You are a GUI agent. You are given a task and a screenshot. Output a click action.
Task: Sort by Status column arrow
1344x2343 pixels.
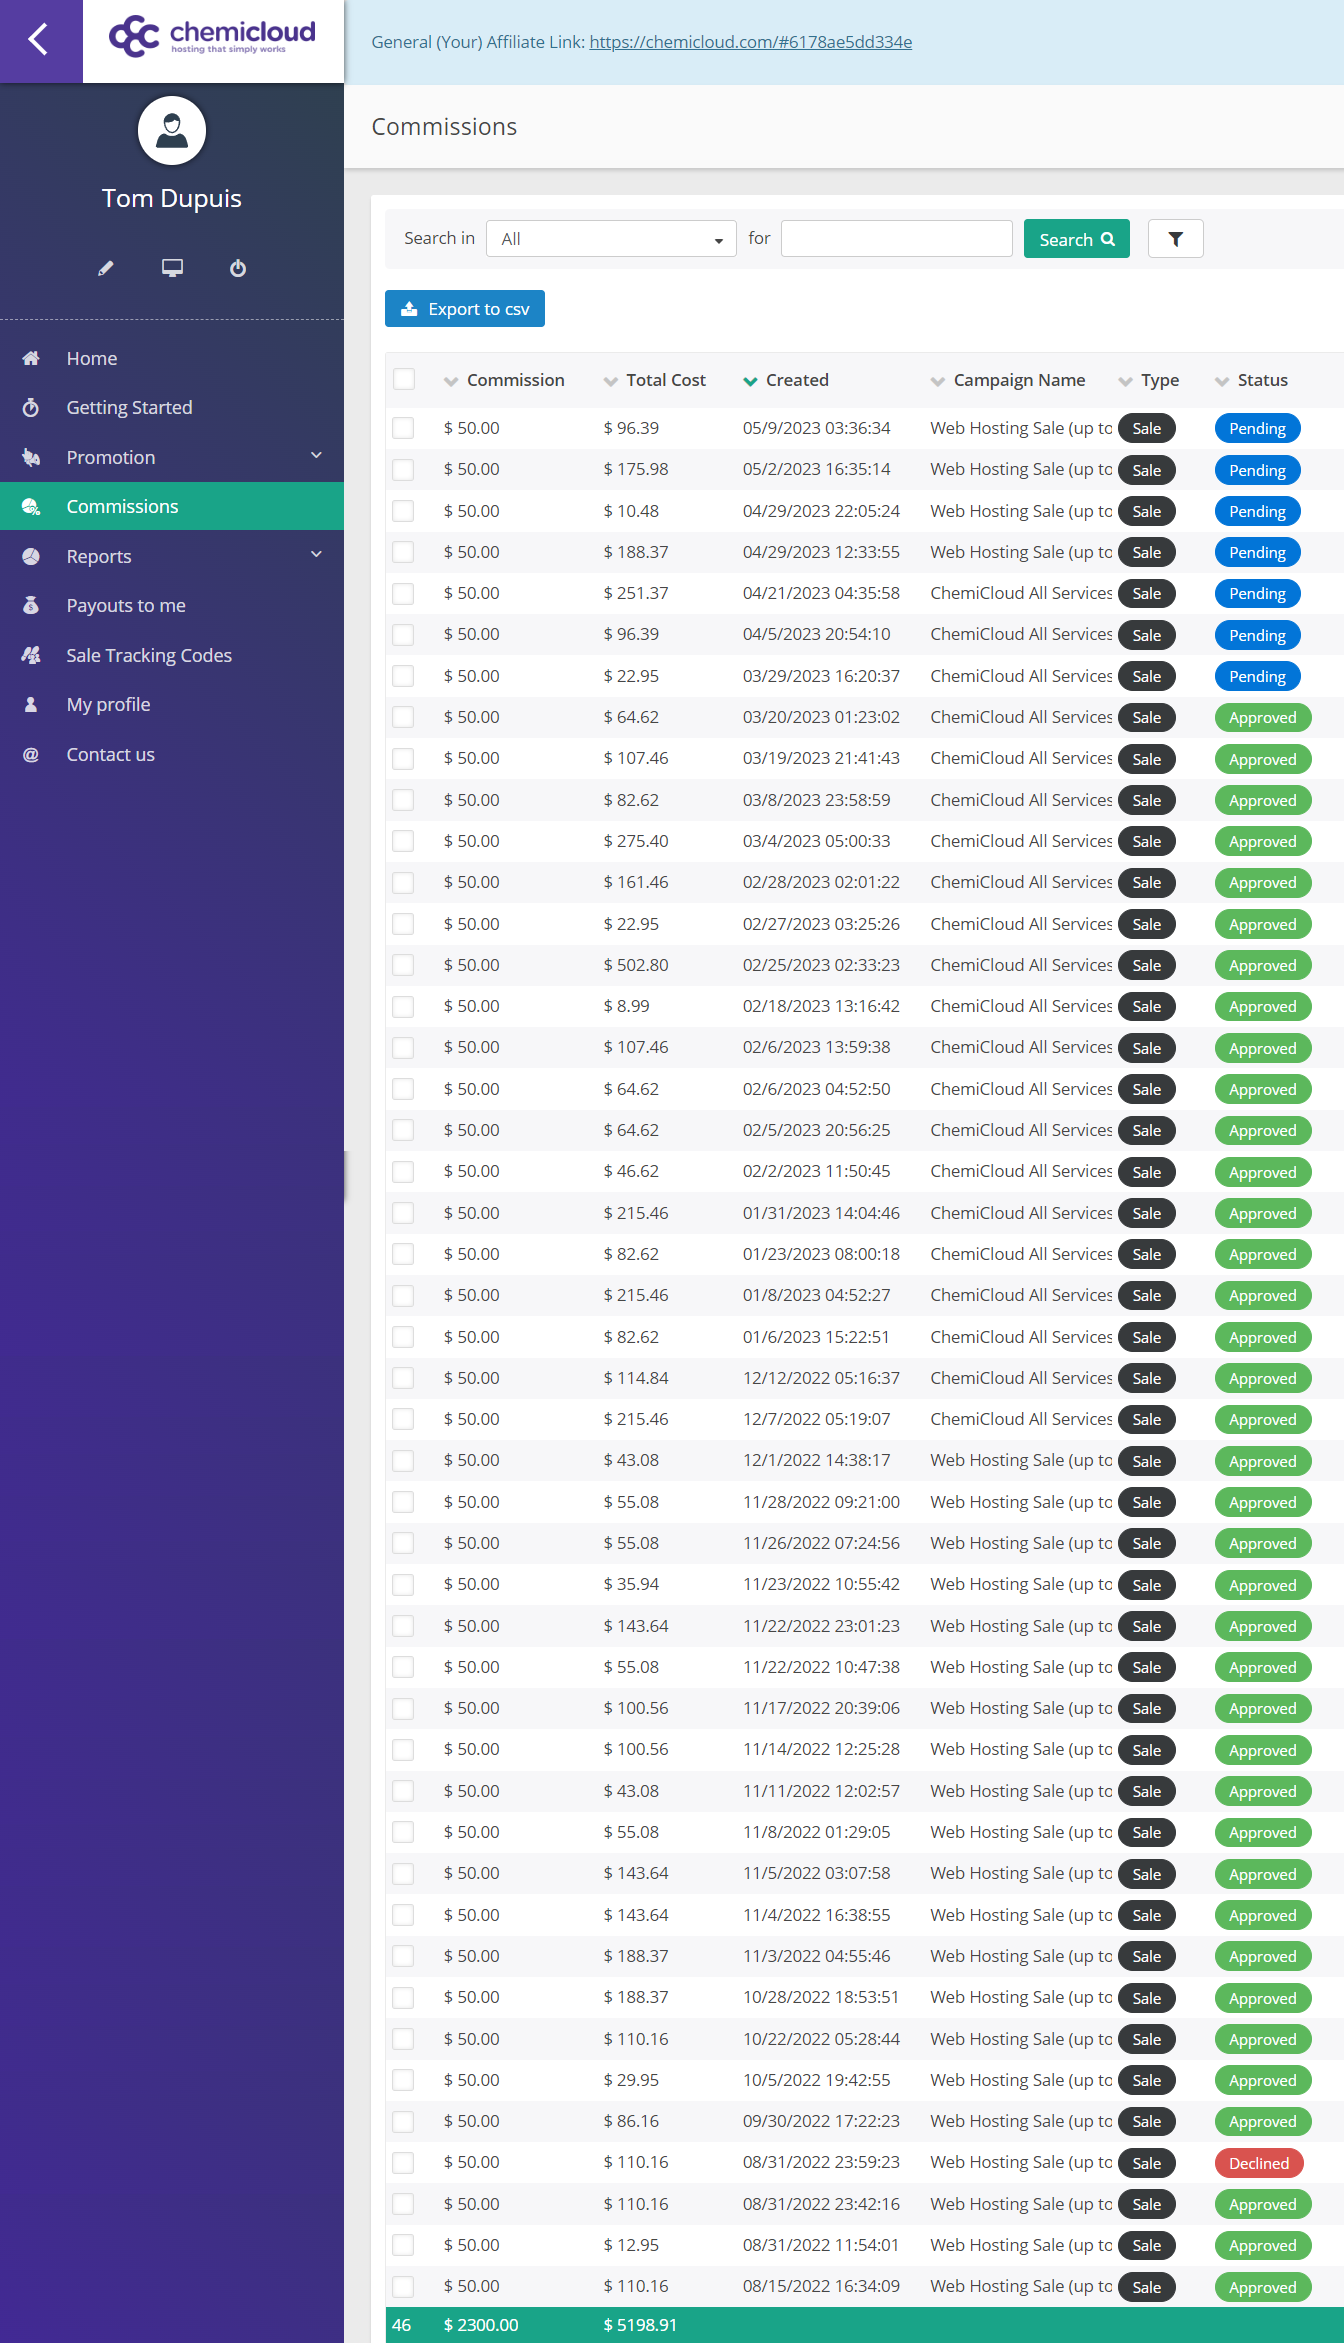(x=1222, y=381)
